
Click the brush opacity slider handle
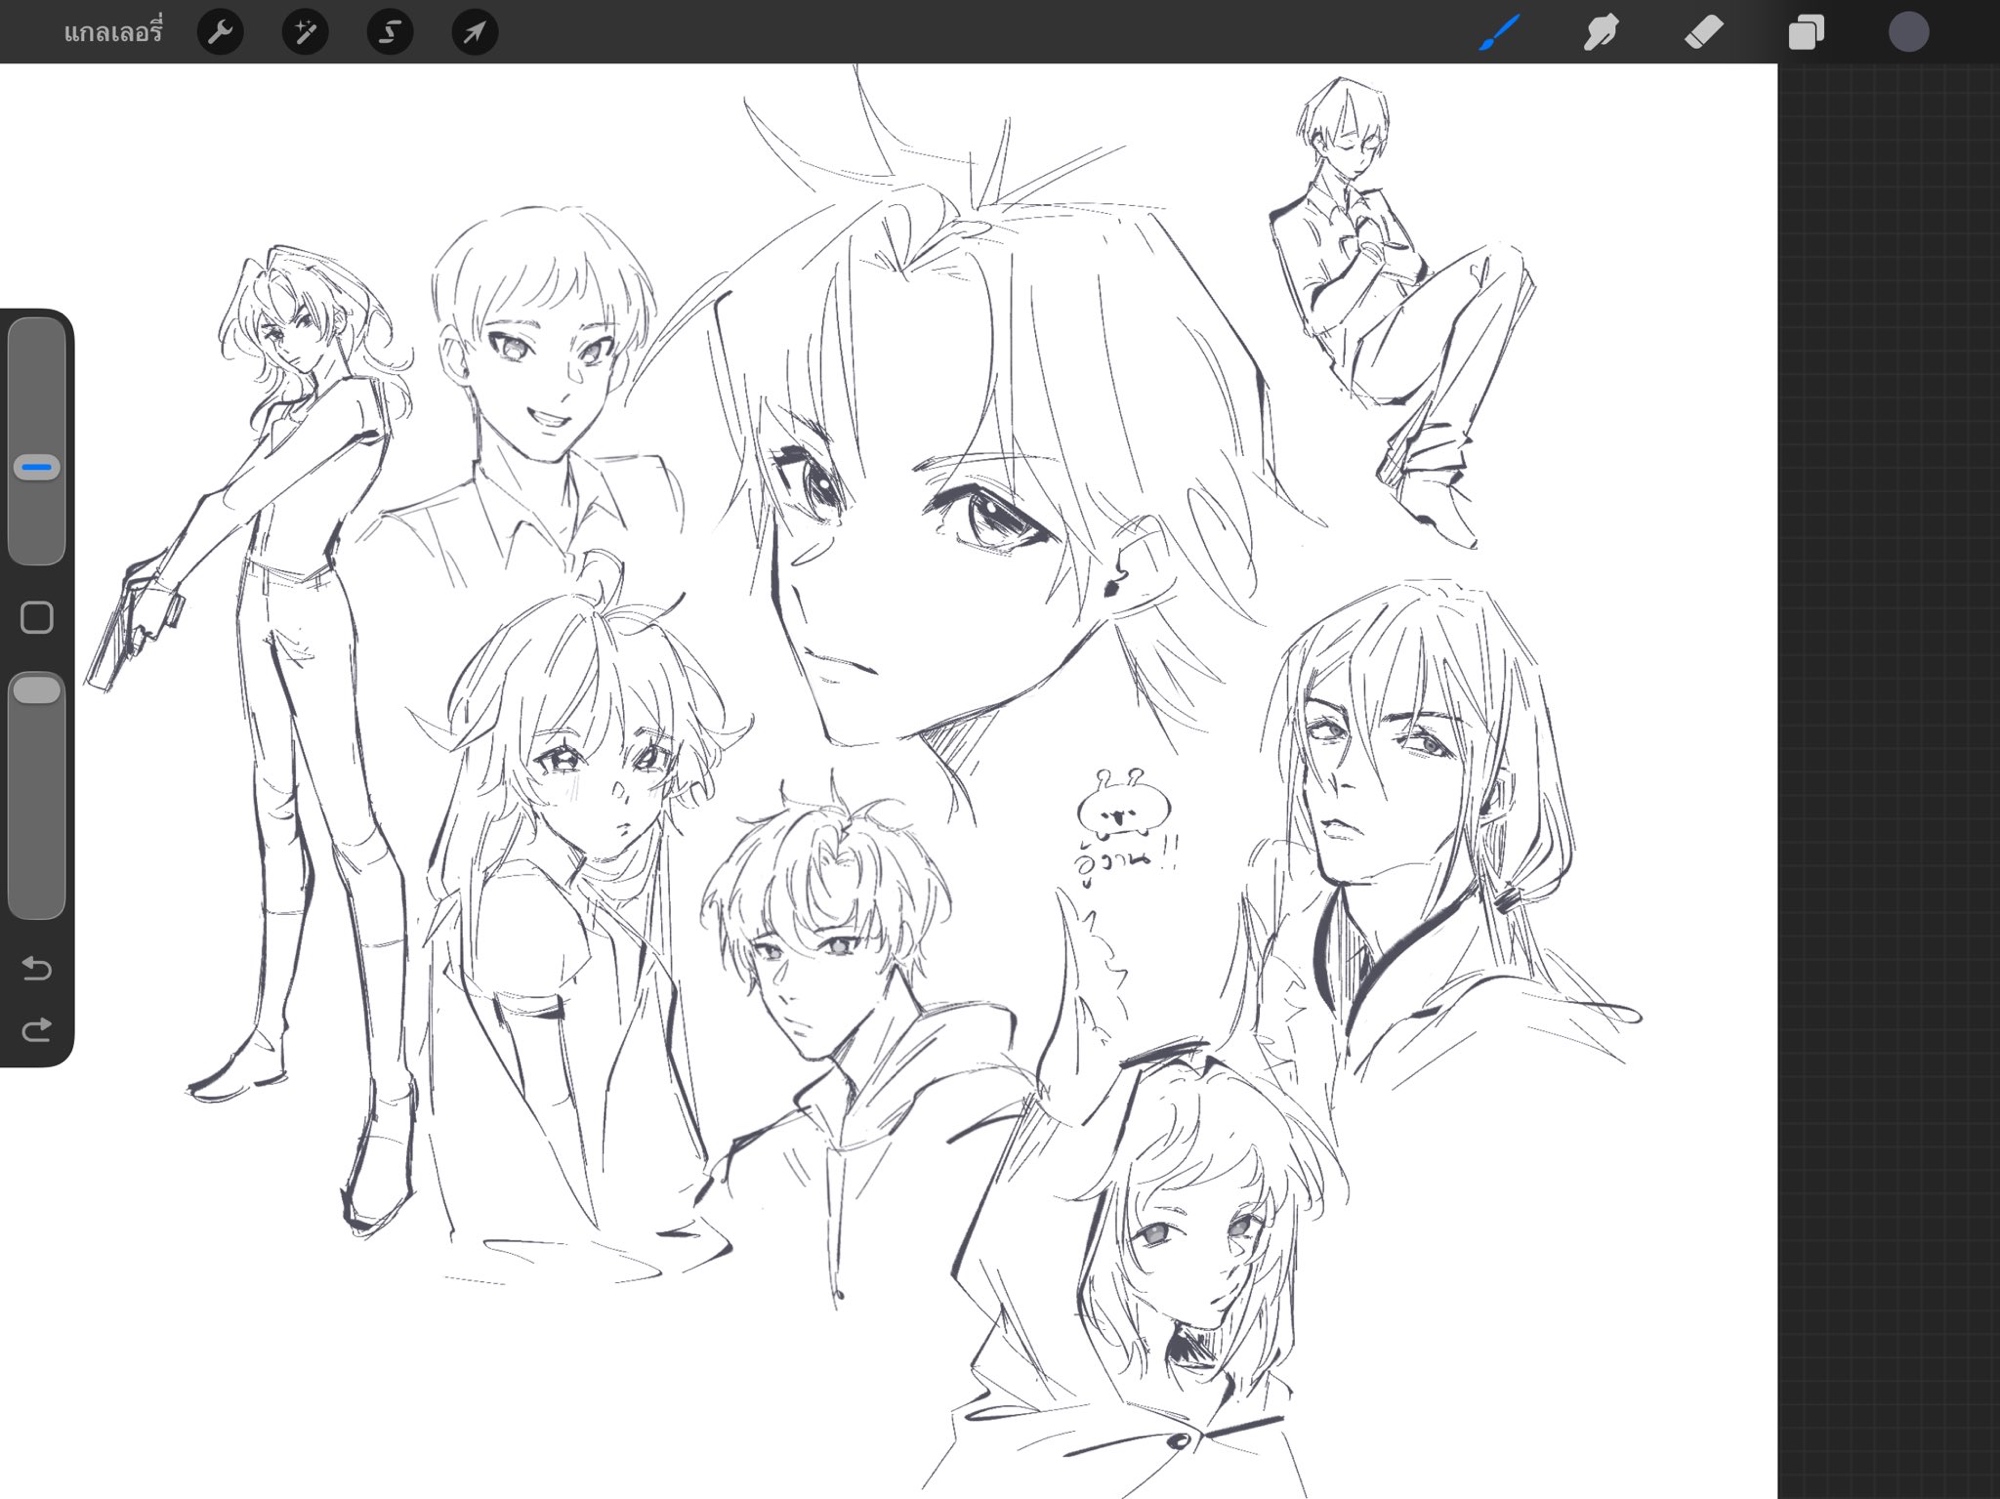coord(37,690)
